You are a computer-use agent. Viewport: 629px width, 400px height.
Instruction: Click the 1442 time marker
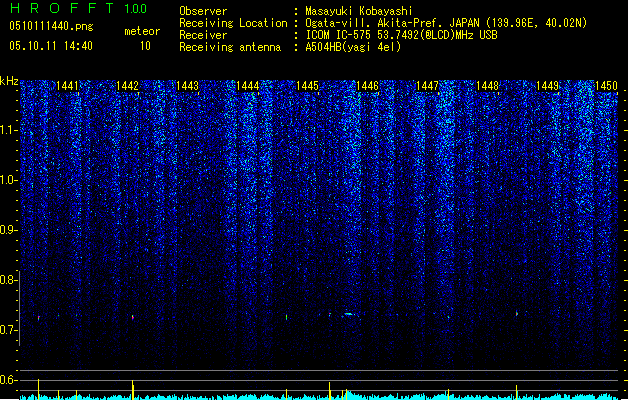point(127,86)
